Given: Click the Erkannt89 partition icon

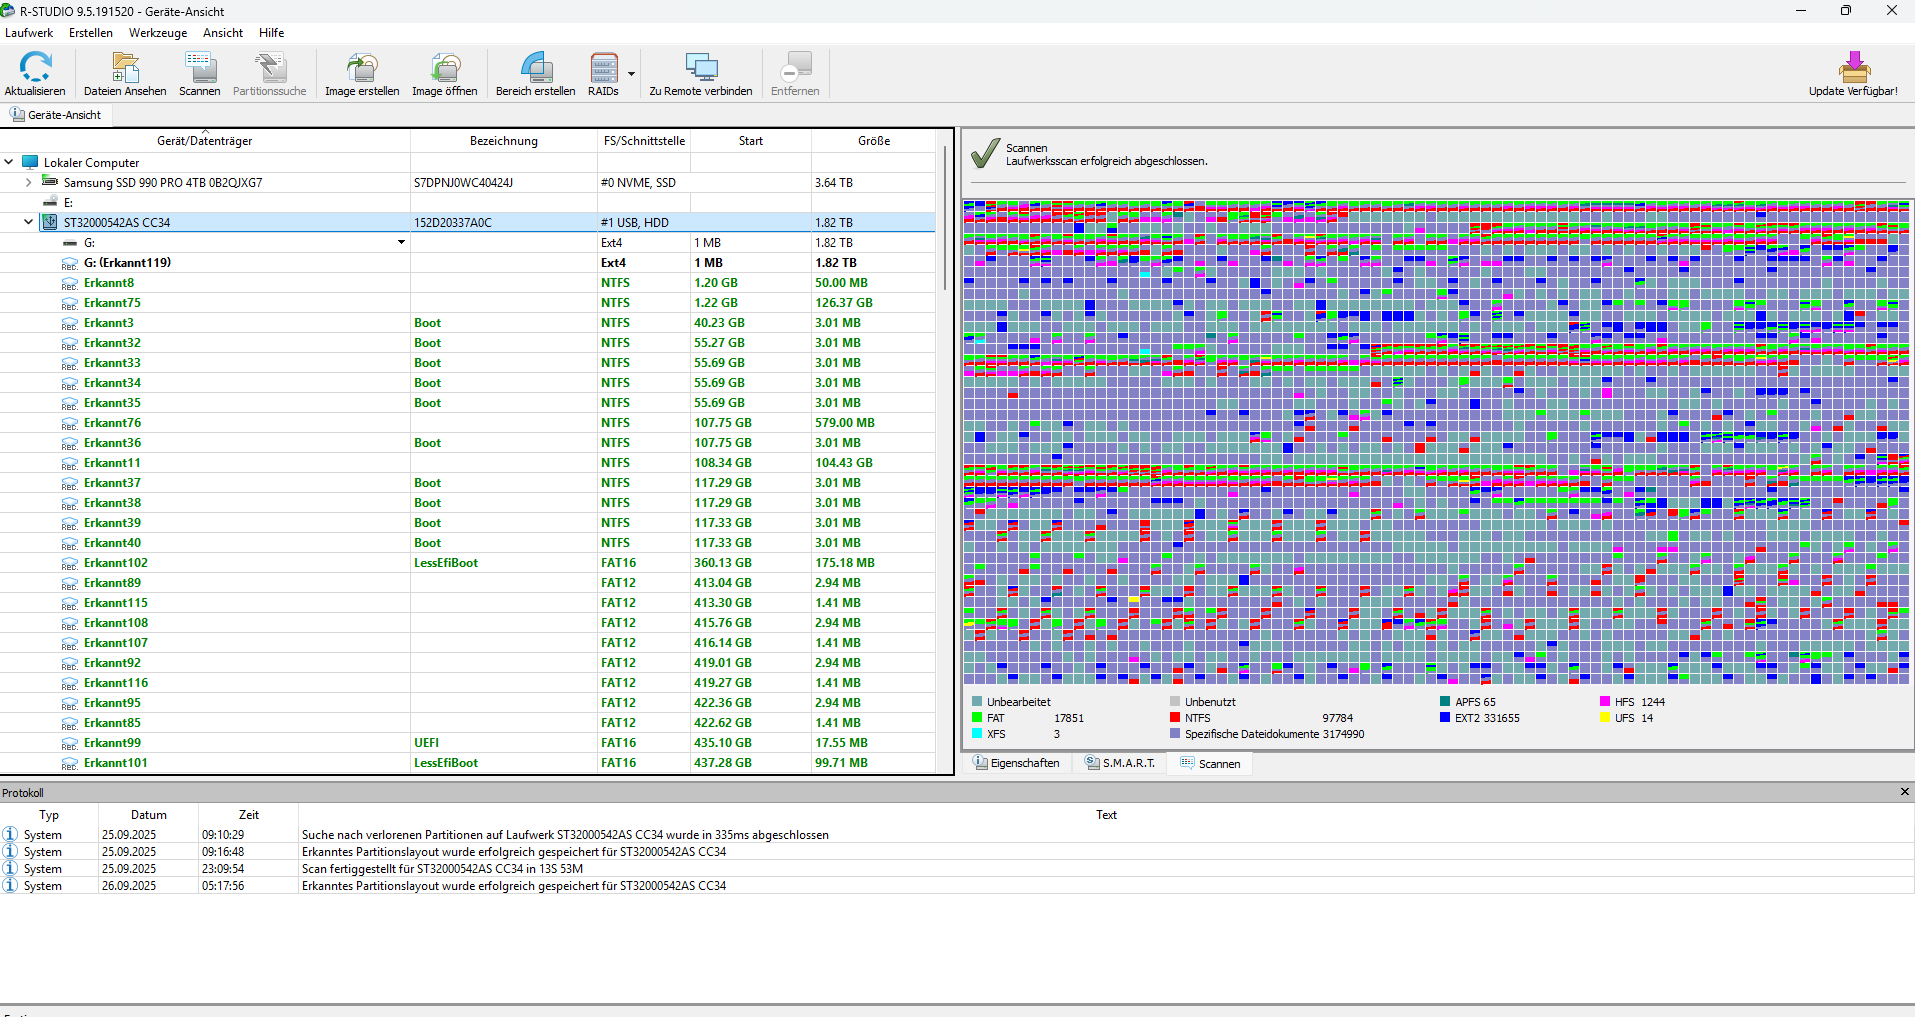Looking at the screenshot, I should pos(69,583).
